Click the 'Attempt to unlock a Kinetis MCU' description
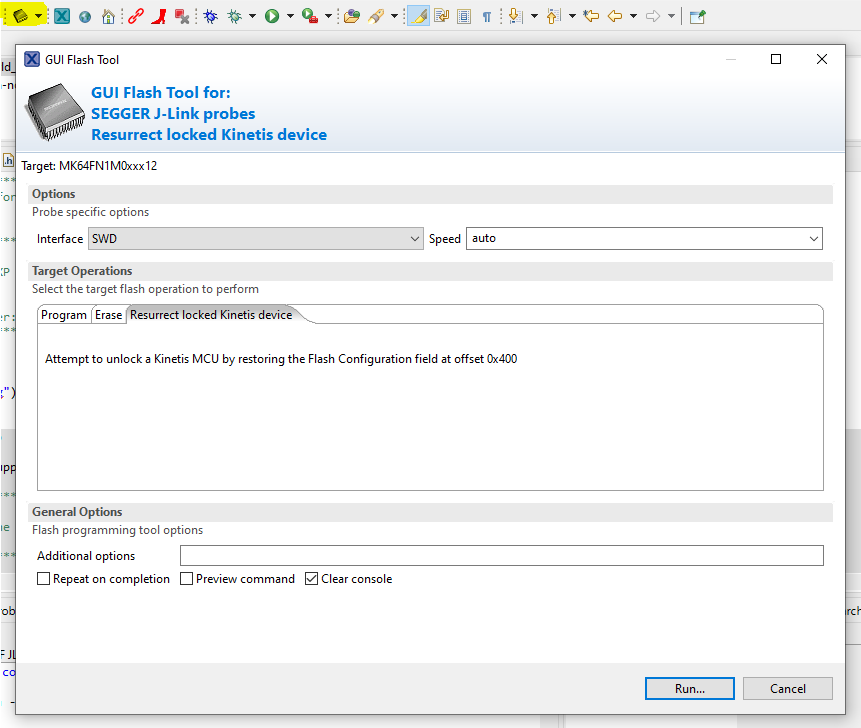The height and width of the screenshot is (728, 861). [x=281, y=359]
